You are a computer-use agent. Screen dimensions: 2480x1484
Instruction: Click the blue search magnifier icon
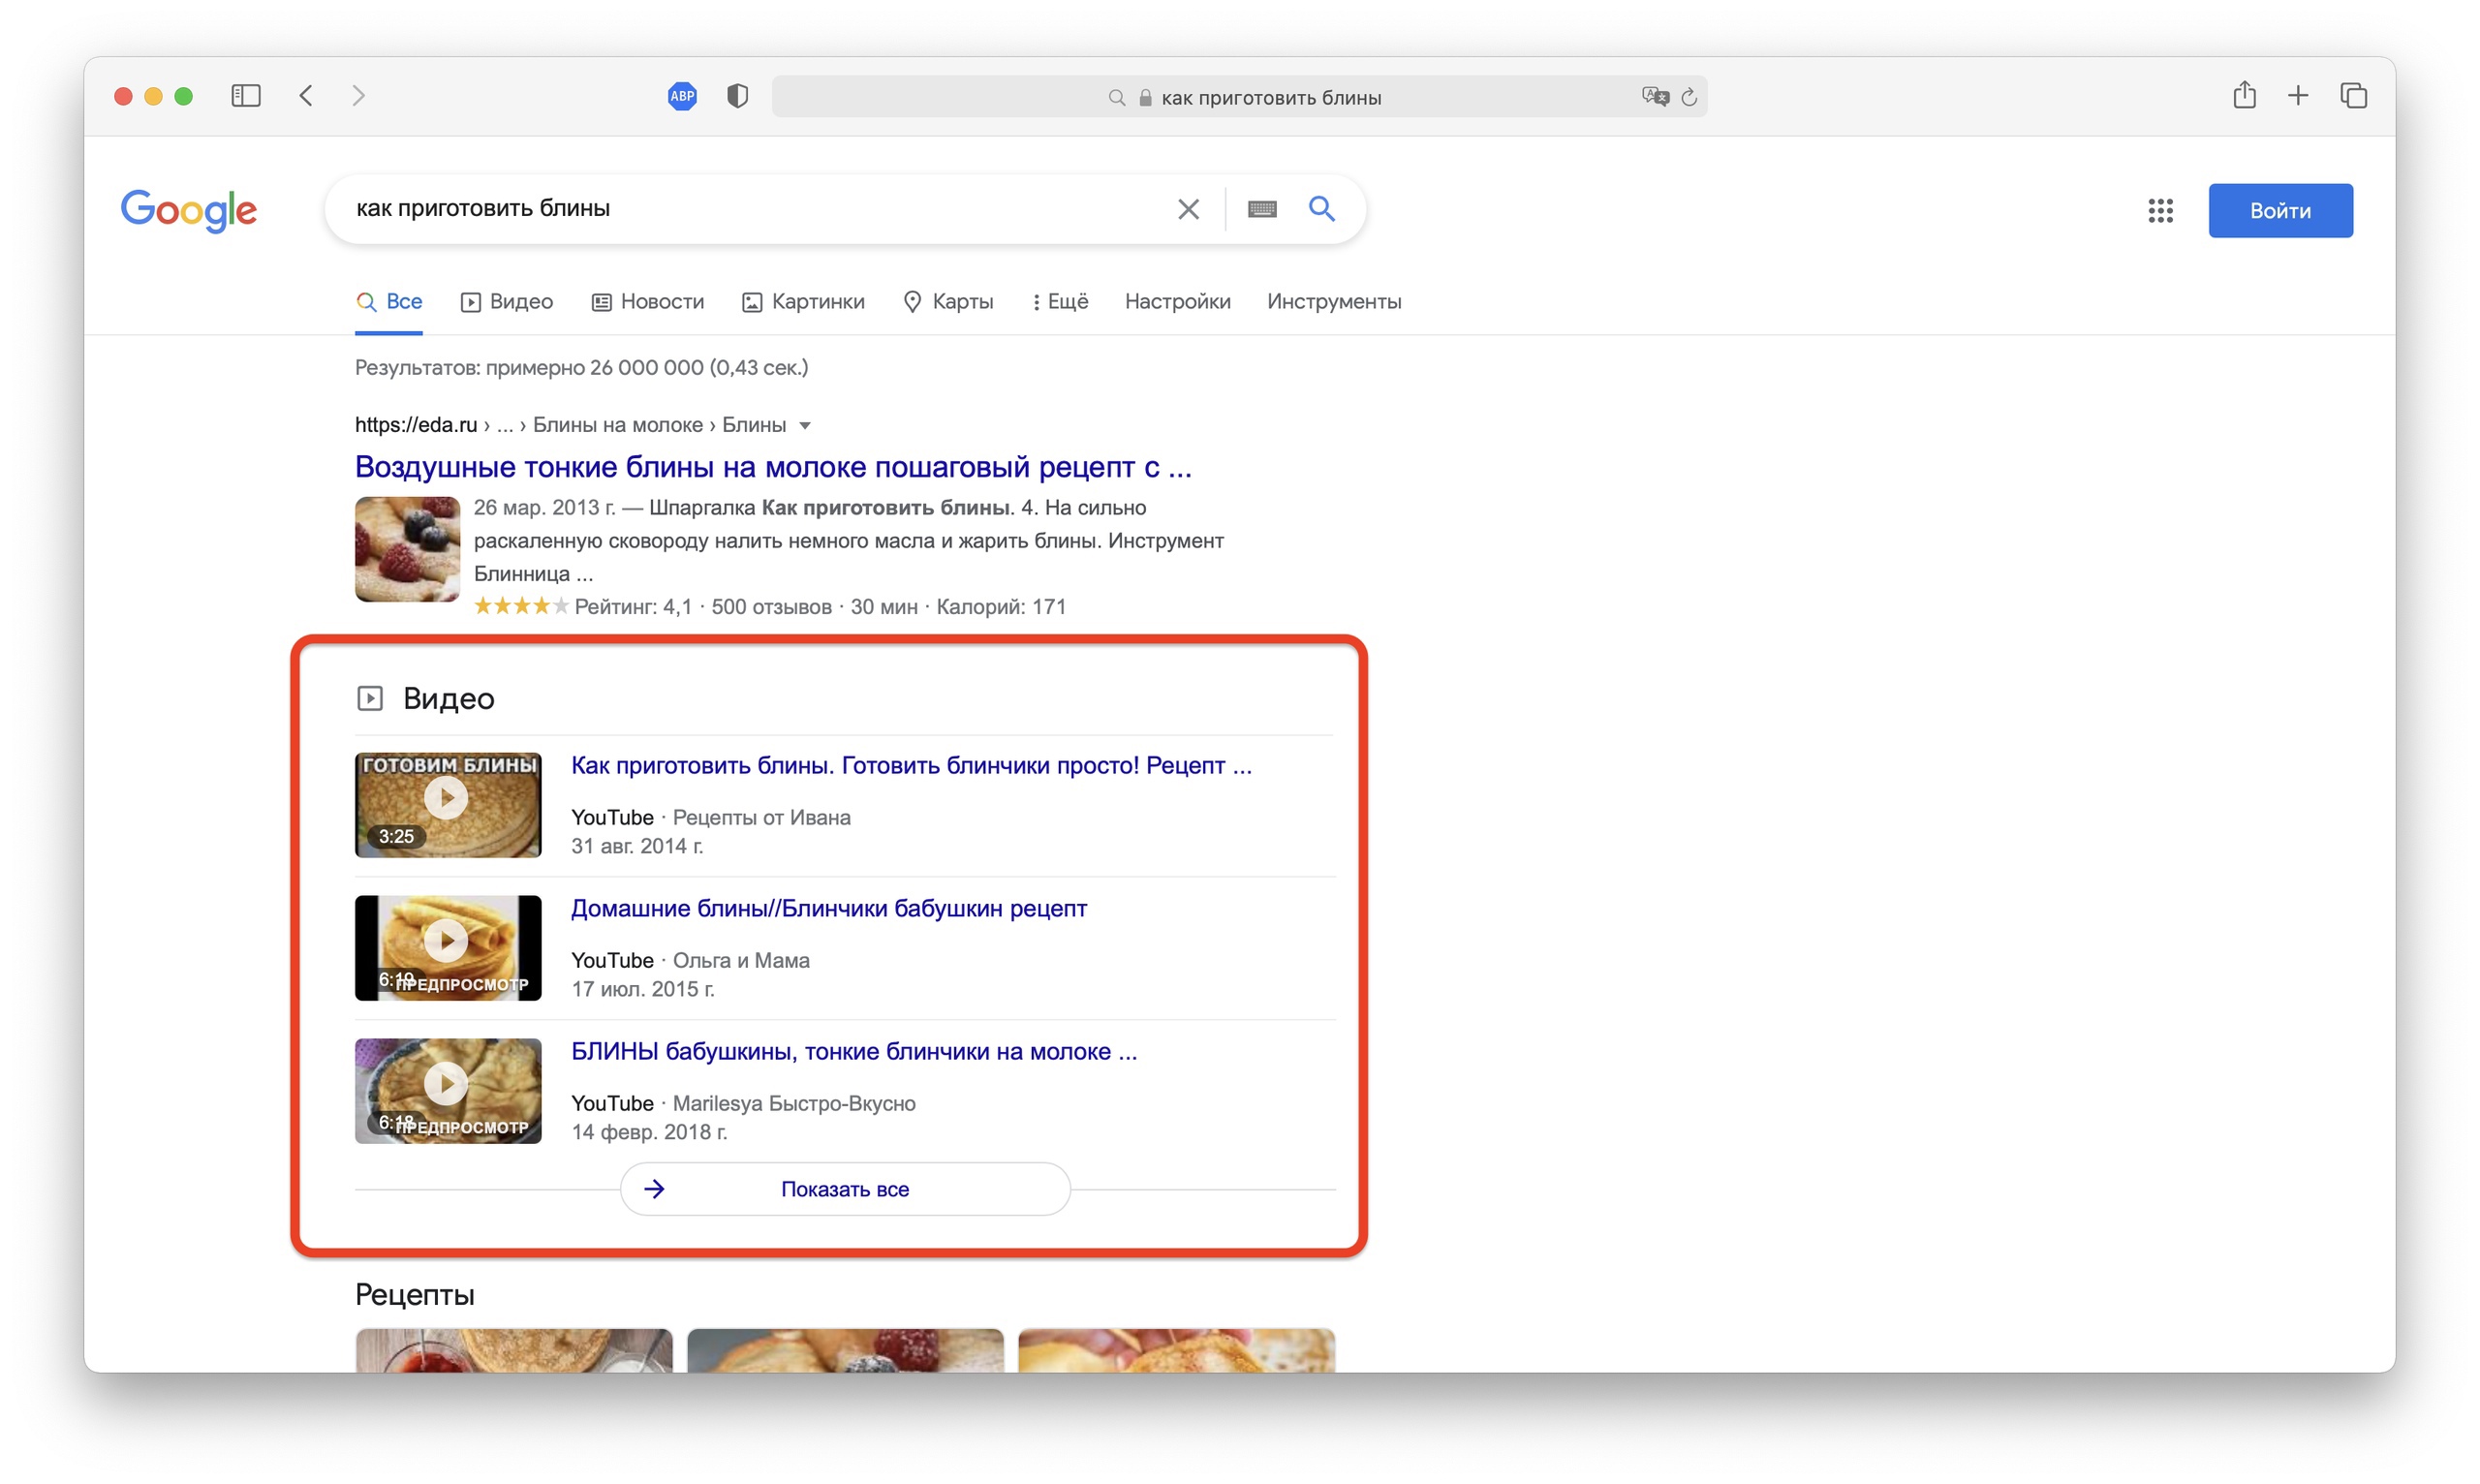[x=1322, y=208]
